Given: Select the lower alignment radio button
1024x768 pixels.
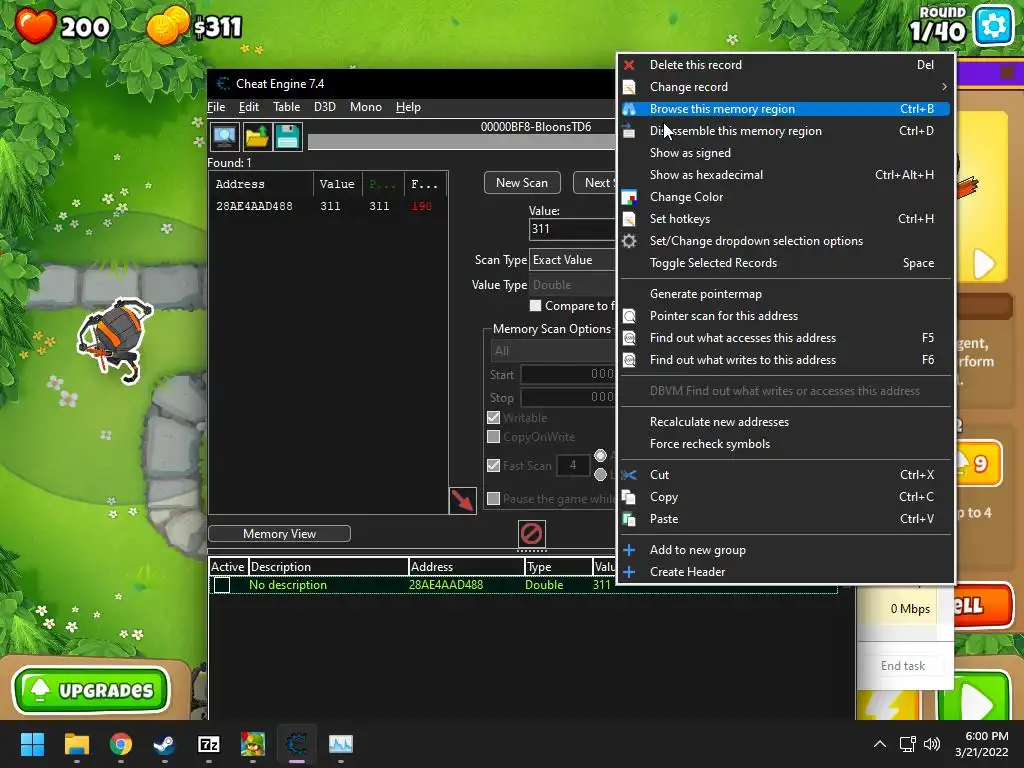Looking at the screenshot, I should [x=600, y=475].
